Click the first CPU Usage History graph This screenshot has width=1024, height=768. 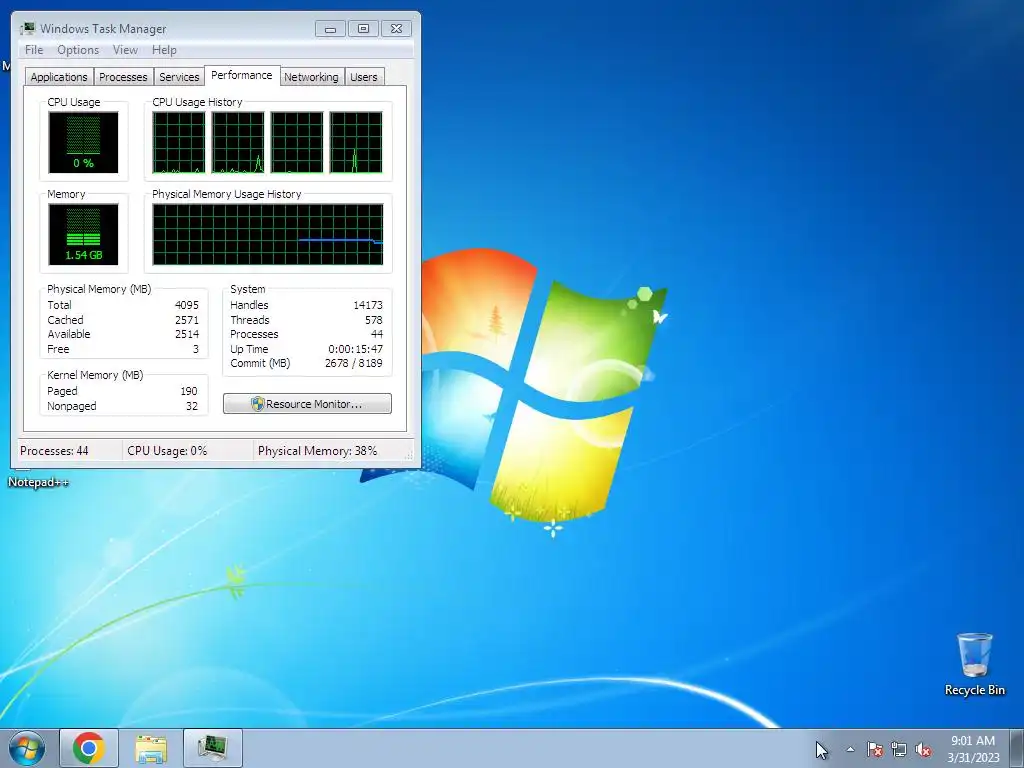click(x=179, y=142)
